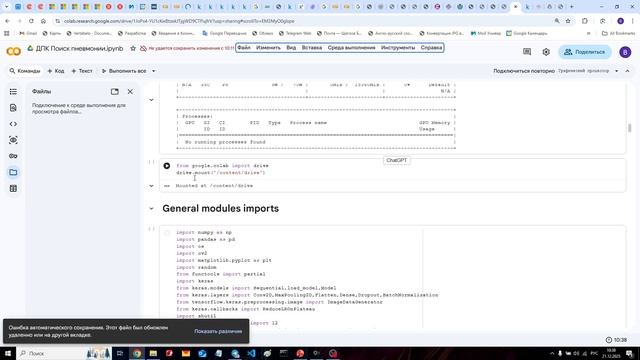Viewport: 640px width, 360px height.
Task: Bookmark this page with star icon
Action: click(x=568, y=21)
